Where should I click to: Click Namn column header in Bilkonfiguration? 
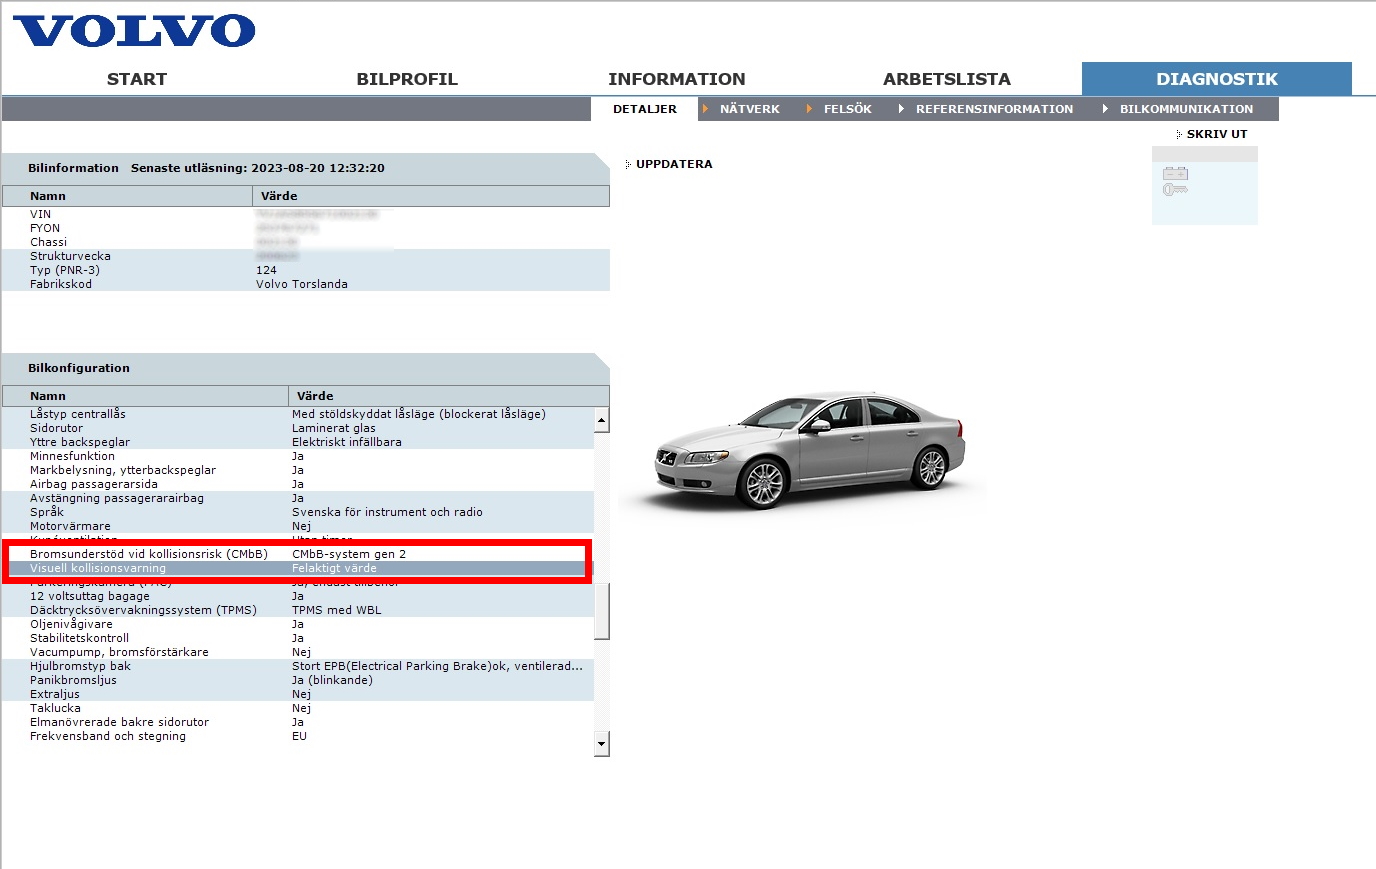[x=145, y=396]
